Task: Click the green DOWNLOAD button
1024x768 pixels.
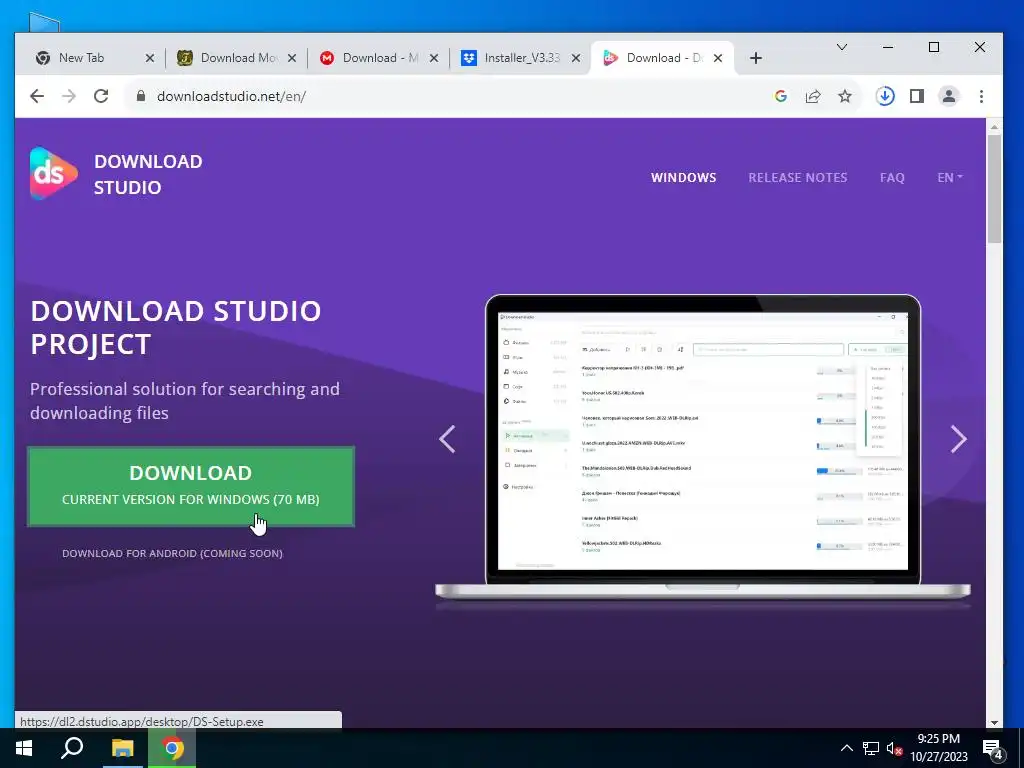Action: coord(191,487)
